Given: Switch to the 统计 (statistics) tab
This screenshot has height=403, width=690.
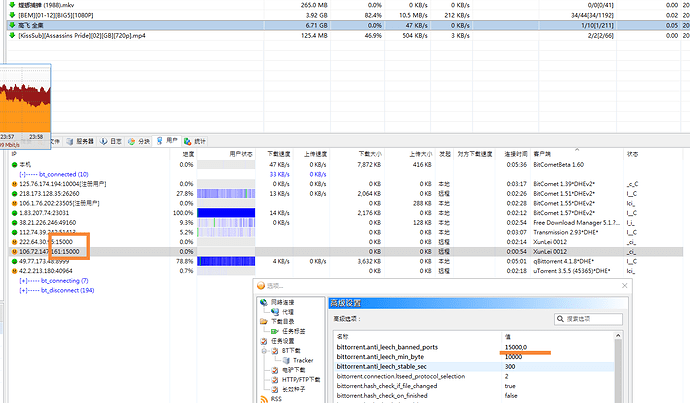Looking at the screenshot, I should coord(195,141).
